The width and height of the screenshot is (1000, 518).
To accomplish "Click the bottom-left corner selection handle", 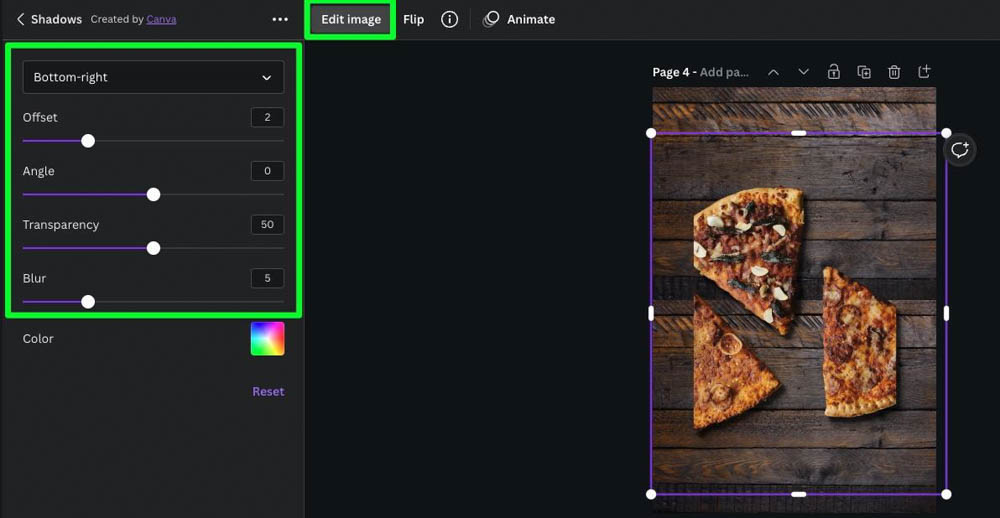I will click(x=651, y=494).
